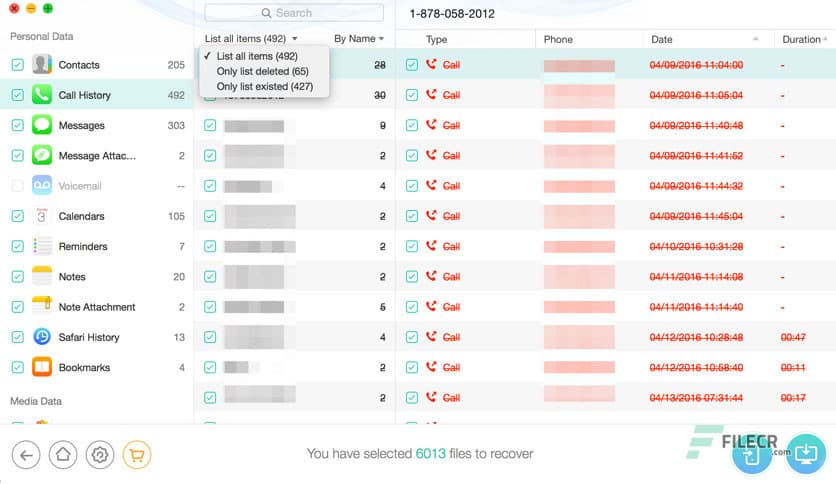This screenshot has width=836, height=484.
Task: Choose 'Only list deleted (65)' option
Action: point(262,71)
